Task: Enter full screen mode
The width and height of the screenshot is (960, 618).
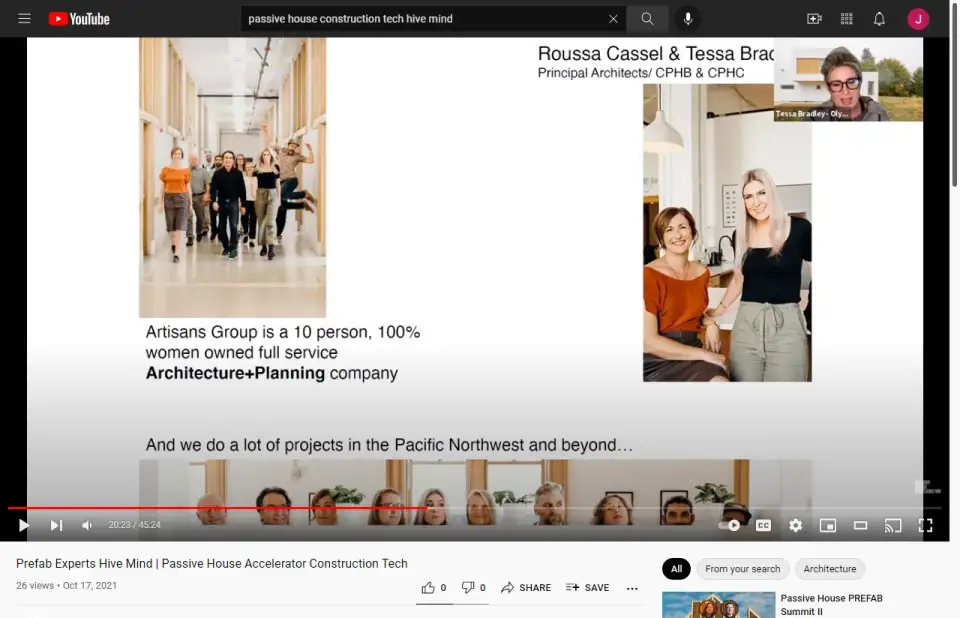Action: point(926,525)
